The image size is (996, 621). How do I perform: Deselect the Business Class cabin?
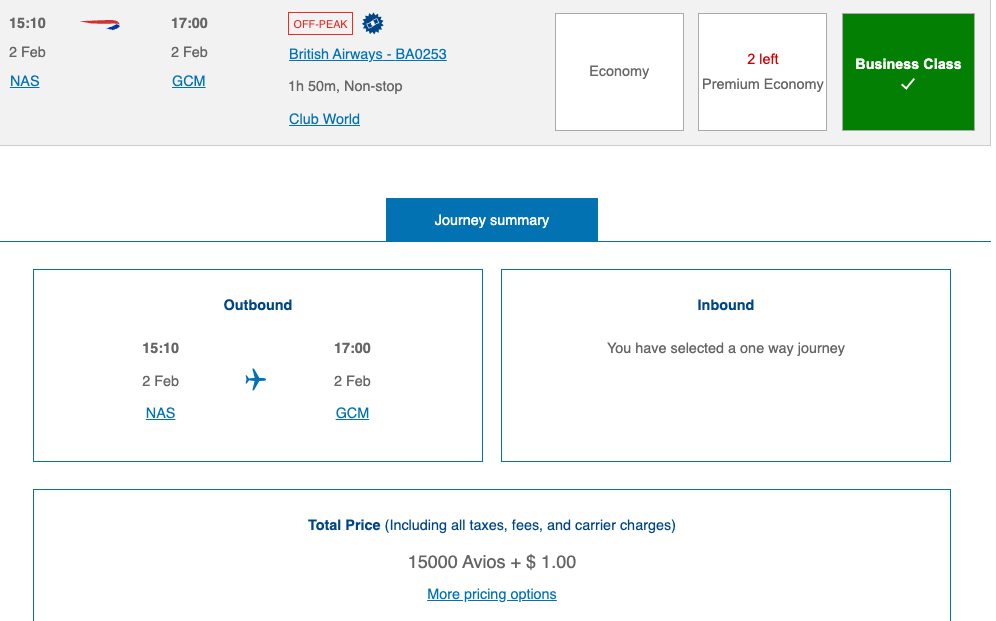coord(907,71)
